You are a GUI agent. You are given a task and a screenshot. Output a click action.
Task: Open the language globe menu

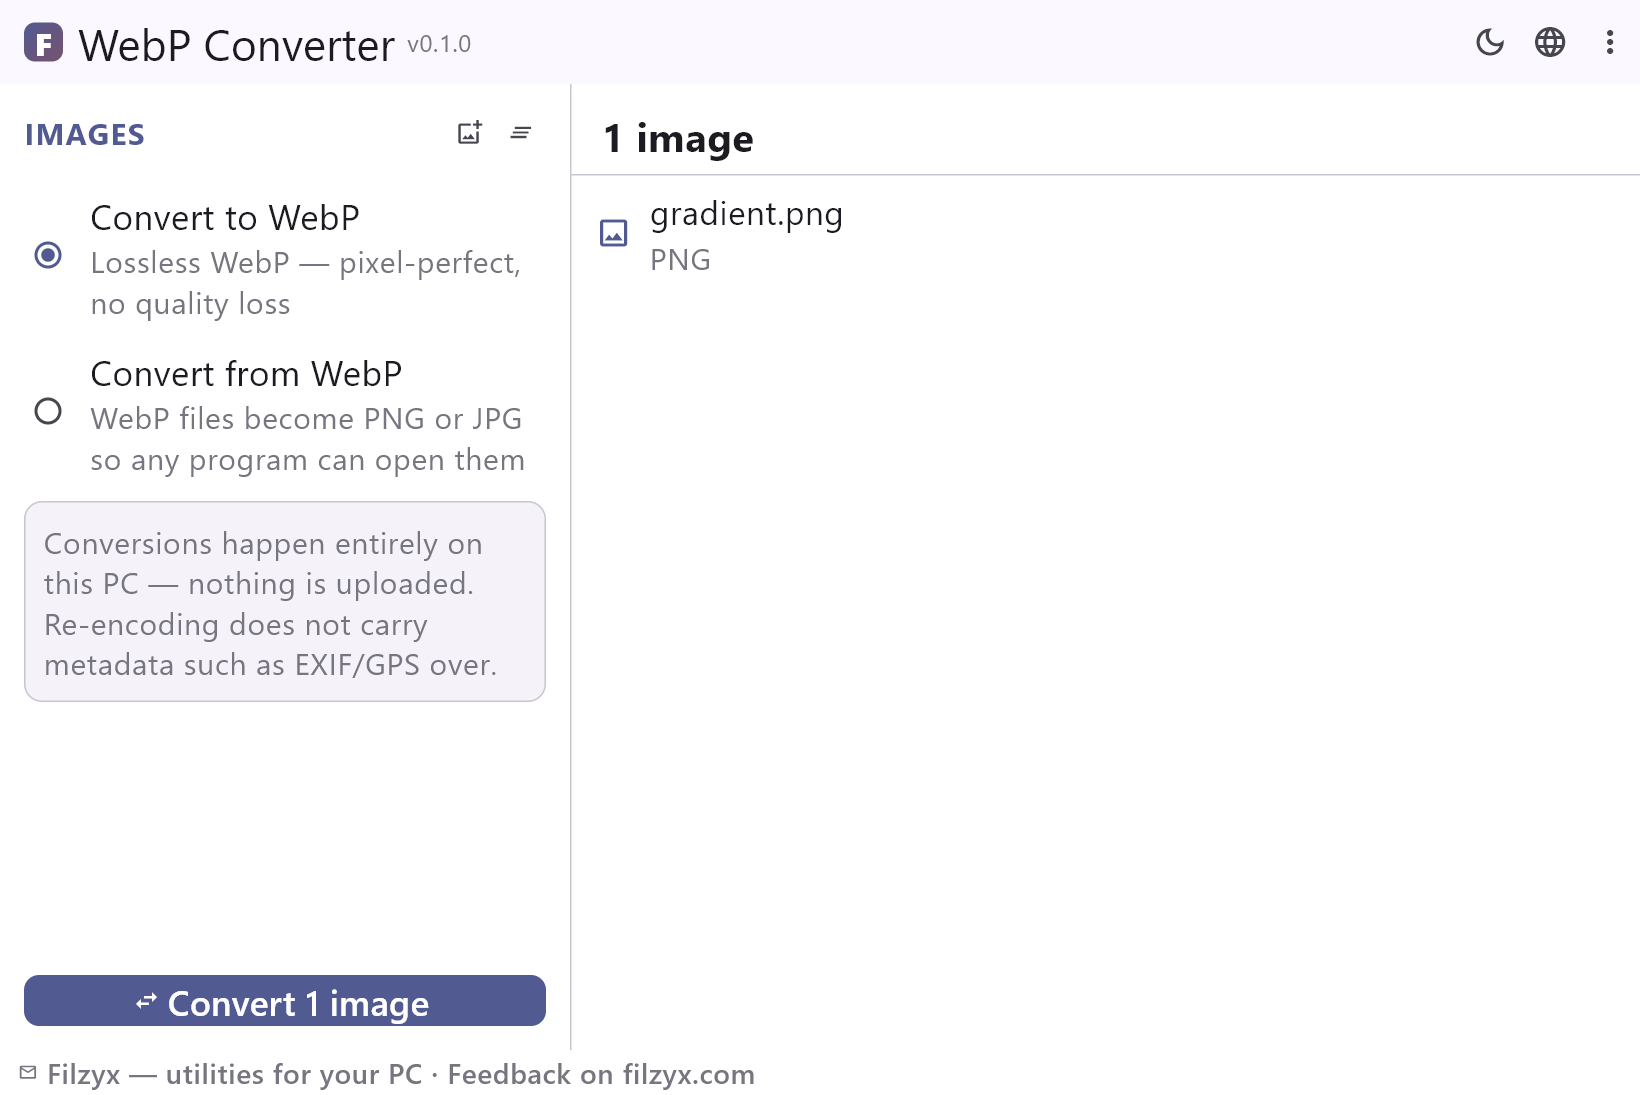tap(1550, 42)
